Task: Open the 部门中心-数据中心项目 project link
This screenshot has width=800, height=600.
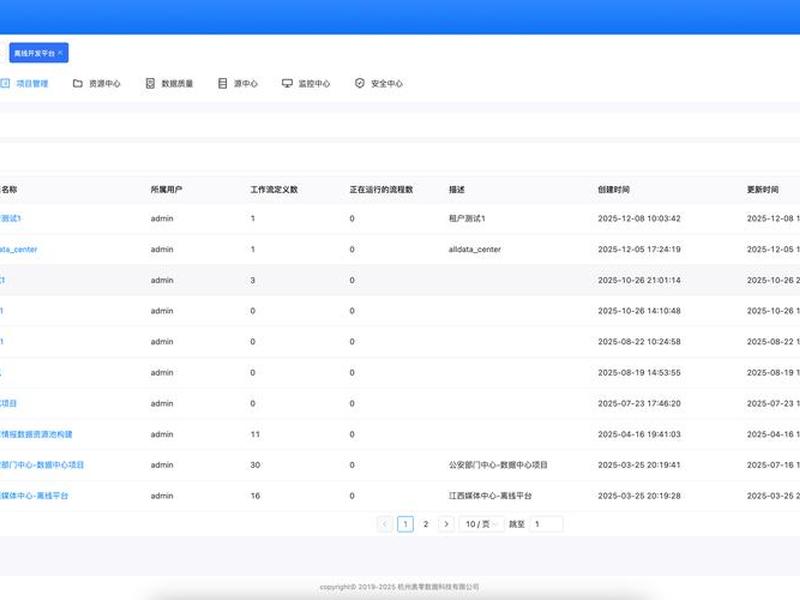Action: point(42,465)
